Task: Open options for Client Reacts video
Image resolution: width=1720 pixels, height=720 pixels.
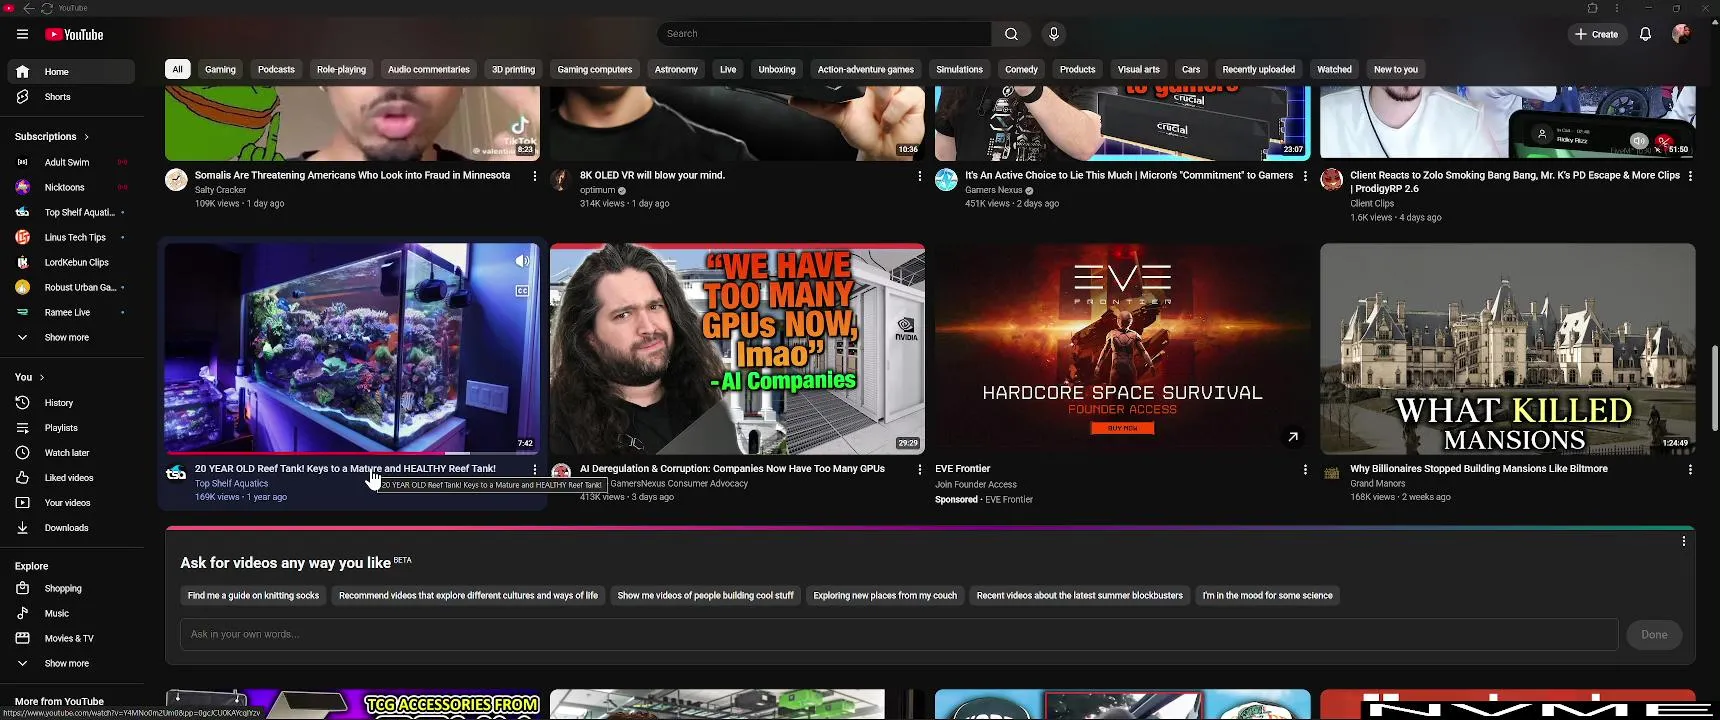Action: click(x=1690, y=176)
